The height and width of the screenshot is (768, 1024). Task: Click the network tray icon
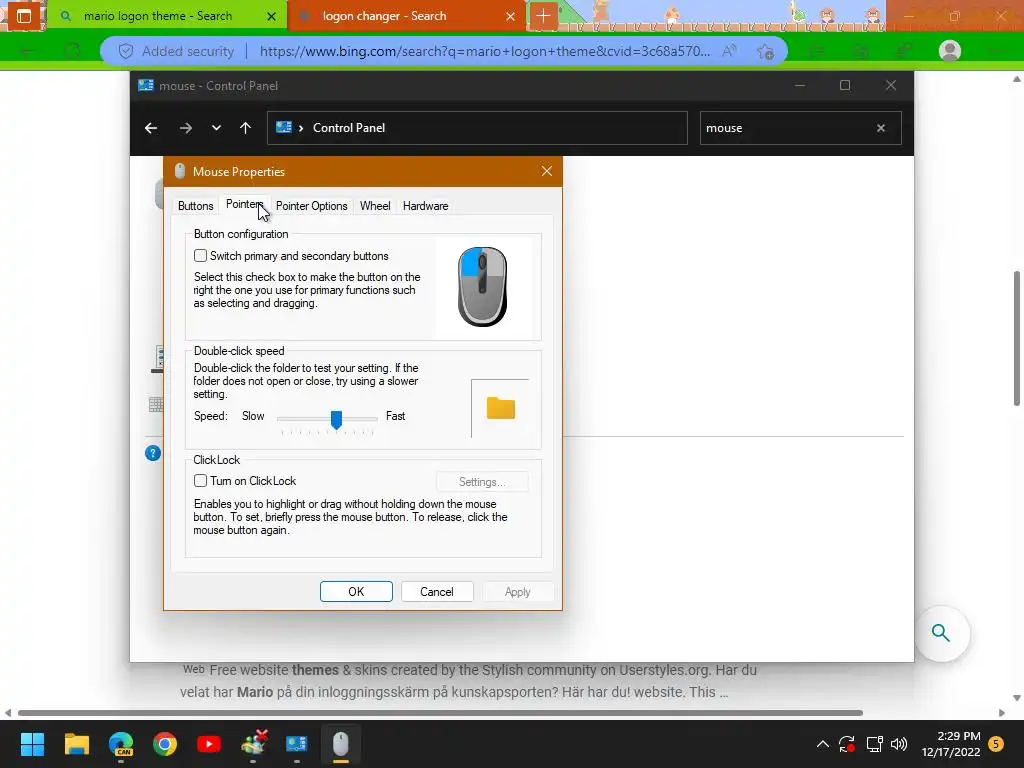pos(874,744)
